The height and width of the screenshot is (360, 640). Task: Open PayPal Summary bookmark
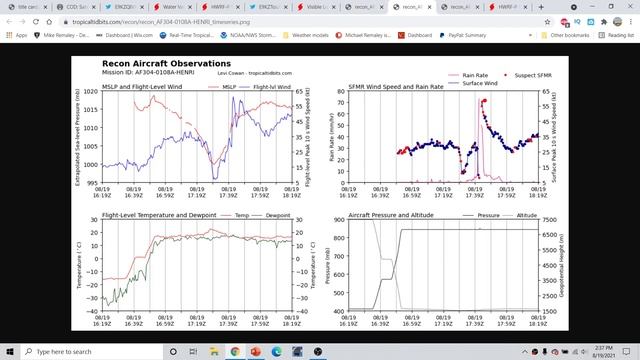click(x=463, y=36)
